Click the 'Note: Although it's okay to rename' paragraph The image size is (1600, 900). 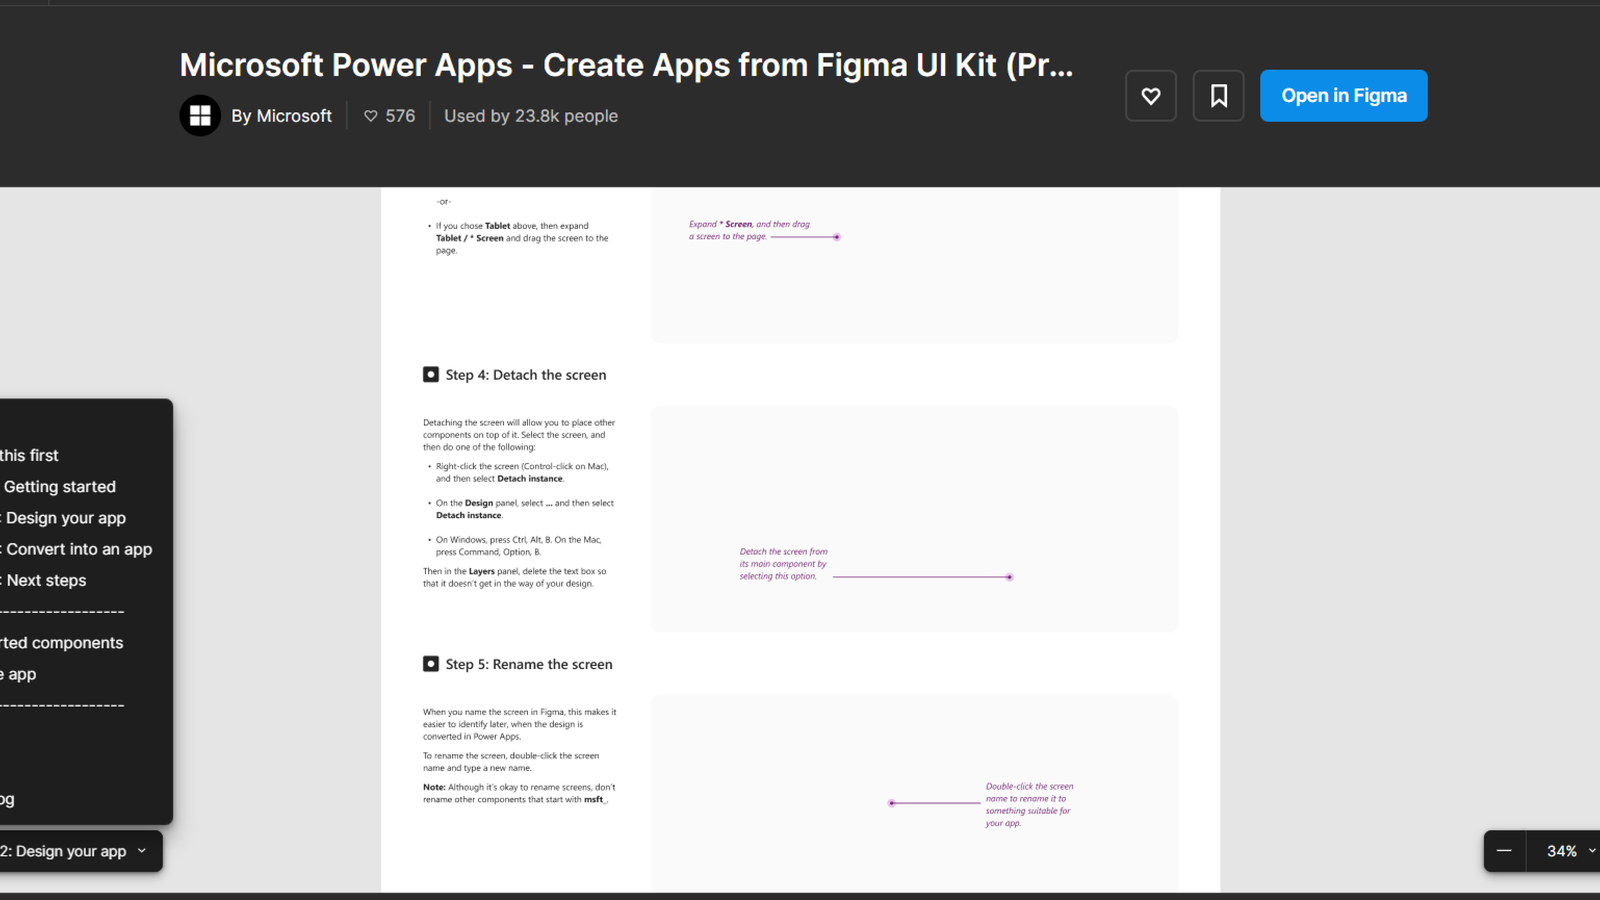pyautogui.click(x=520, y=793)
